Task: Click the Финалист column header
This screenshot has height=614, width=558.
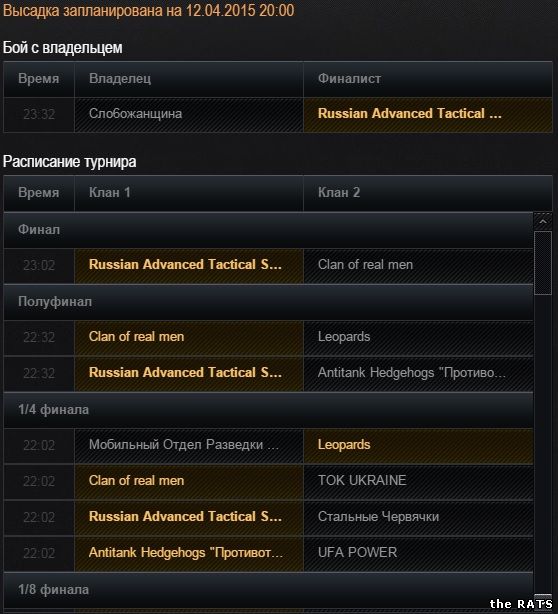Action: (428, 79)
